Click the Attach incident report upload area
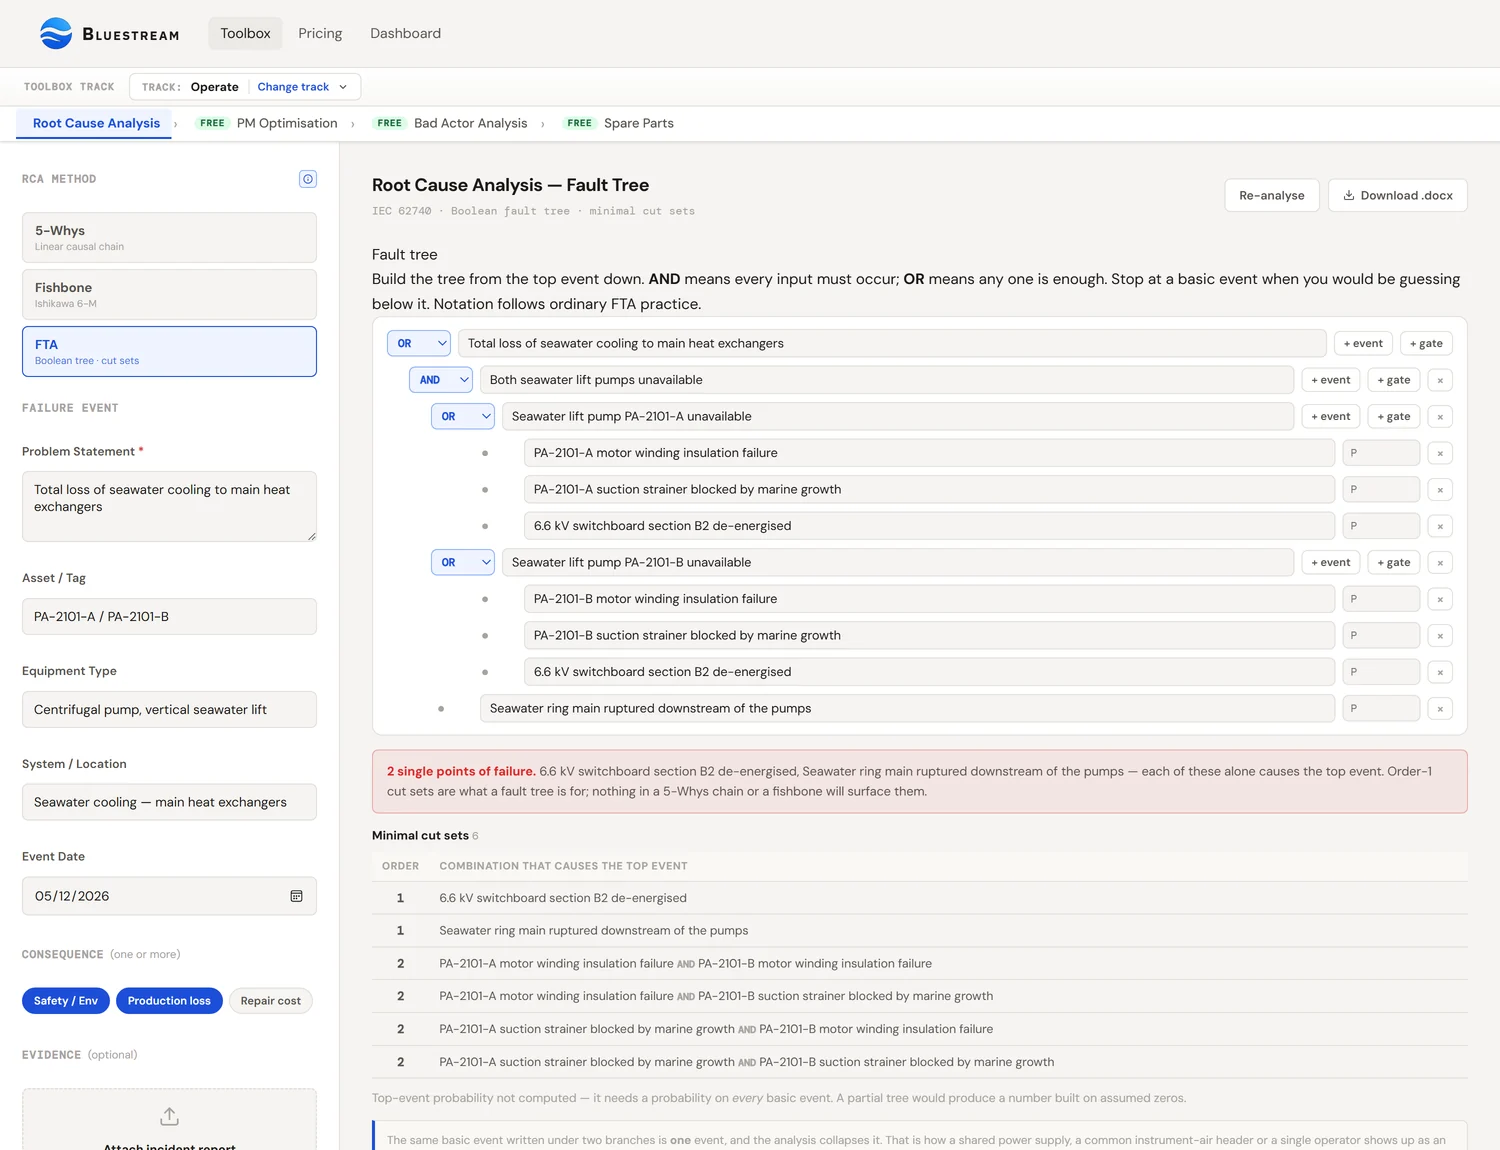Image resolution: width=1500 pixels, height=1150 pixels. pyautogui.click(x=169, y=1120)
